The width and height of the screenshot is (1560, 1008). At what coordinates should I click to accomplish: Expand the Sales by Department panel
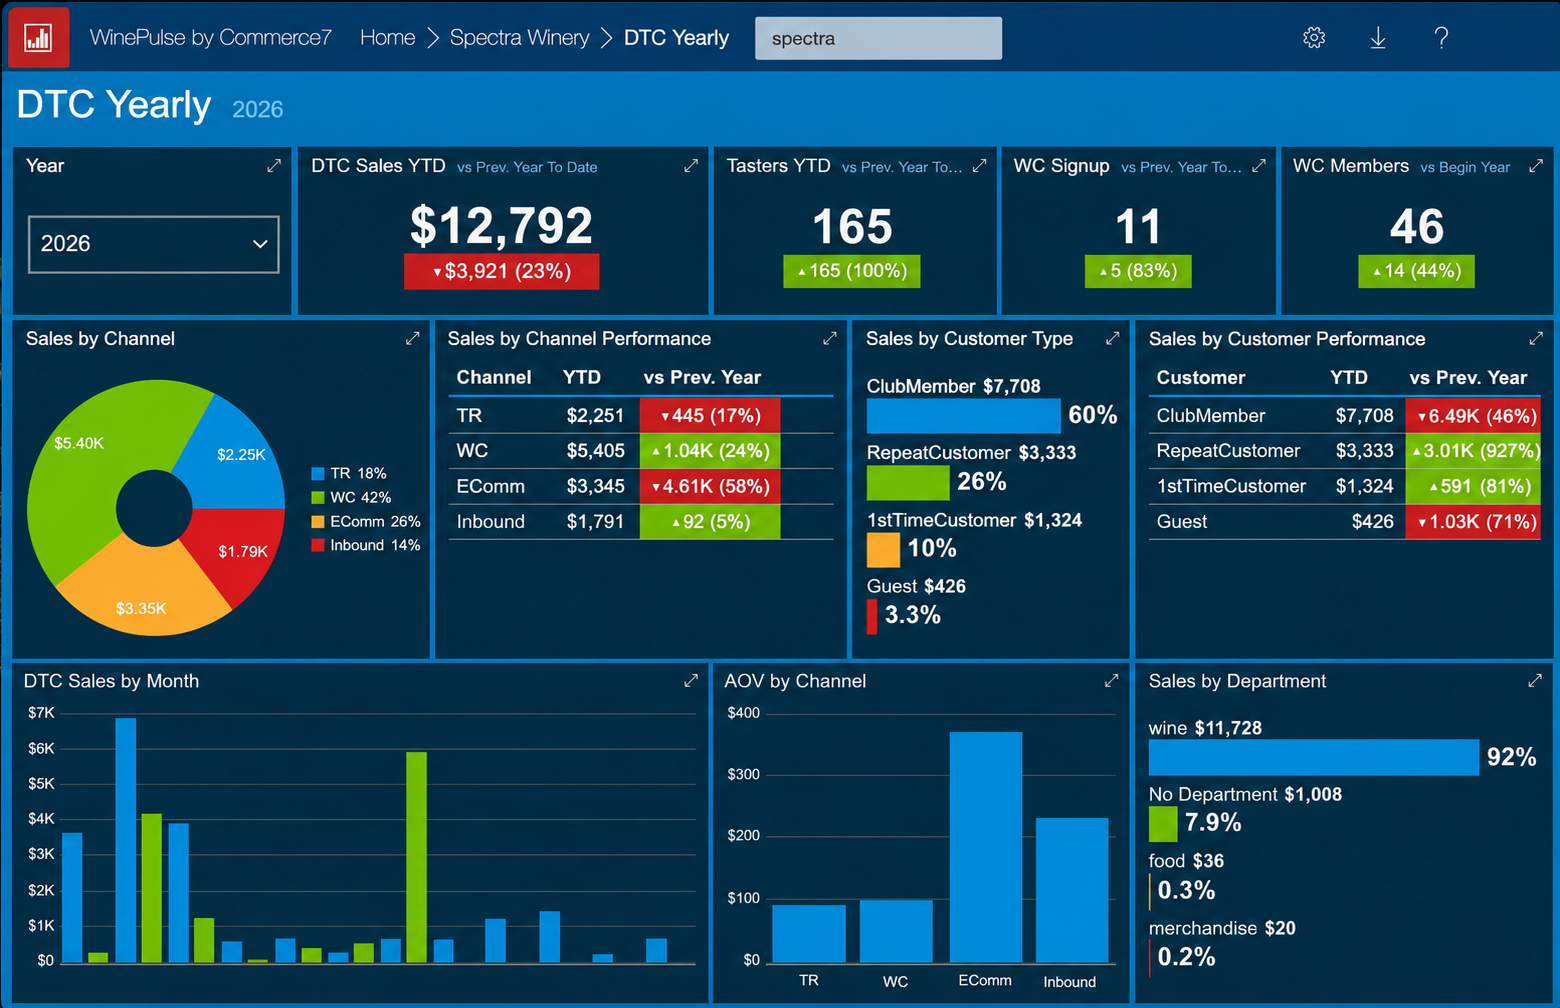pyautogui.click(x=1535, y=681)
